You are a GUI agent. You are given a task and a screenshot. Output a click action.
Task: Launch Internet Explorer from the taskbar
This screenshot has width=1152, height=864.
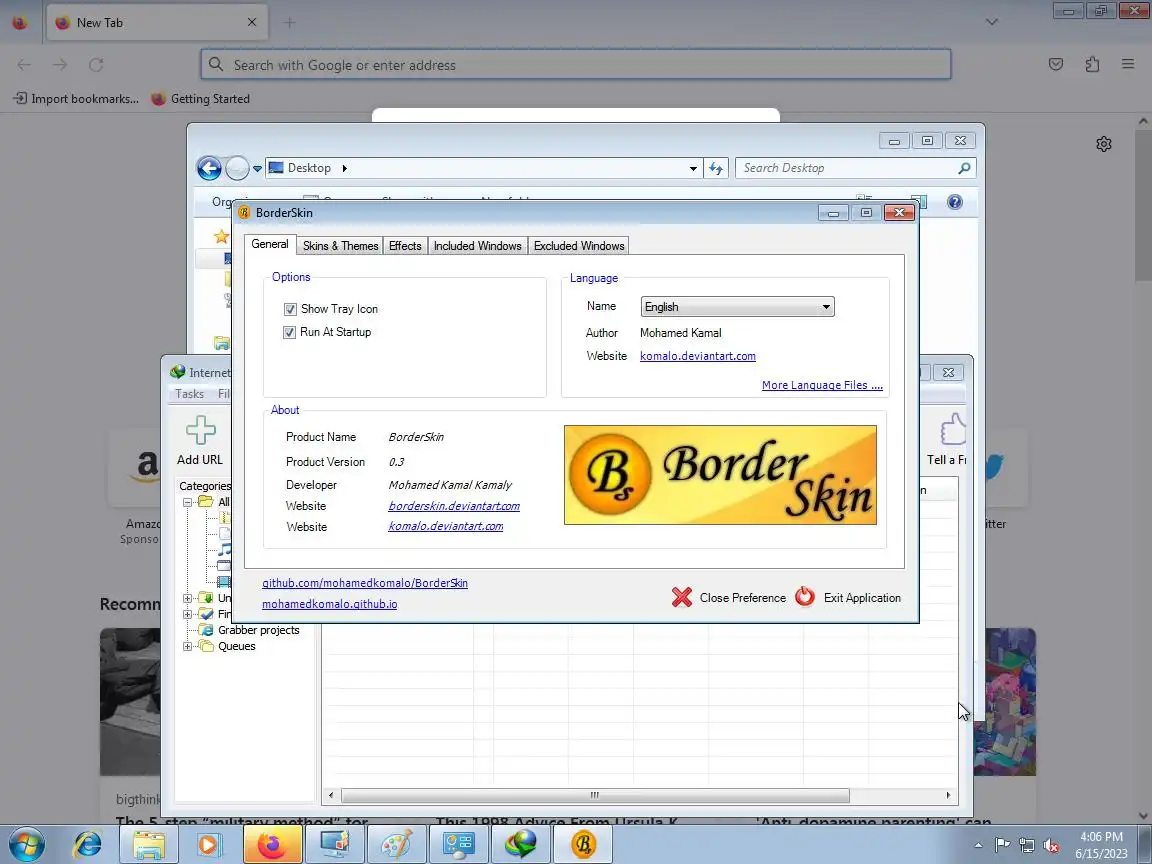[x=87, y=844]
